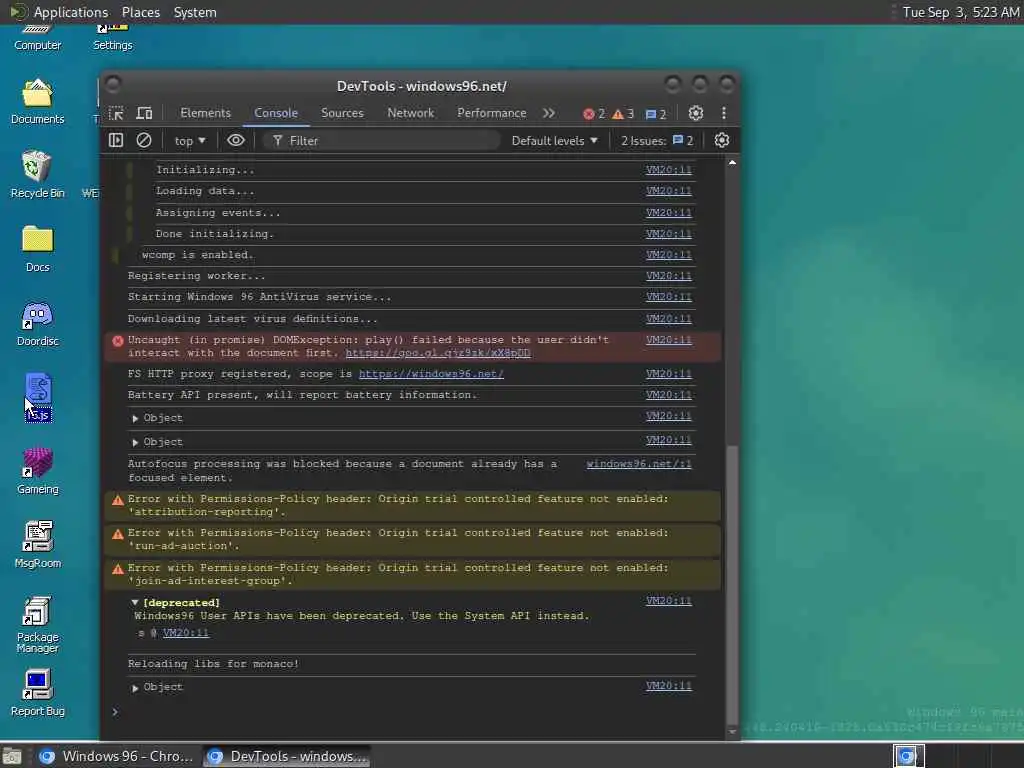This screenshot has width=1024, height=768.
Task: Select the Documents desktop icon
Action: (x=37, y=102)
